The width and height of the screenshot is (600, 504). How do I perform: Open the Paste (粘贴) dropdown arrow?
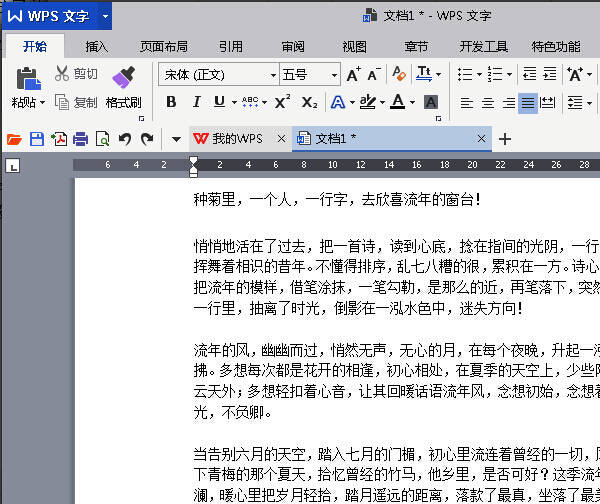point(42,102)
